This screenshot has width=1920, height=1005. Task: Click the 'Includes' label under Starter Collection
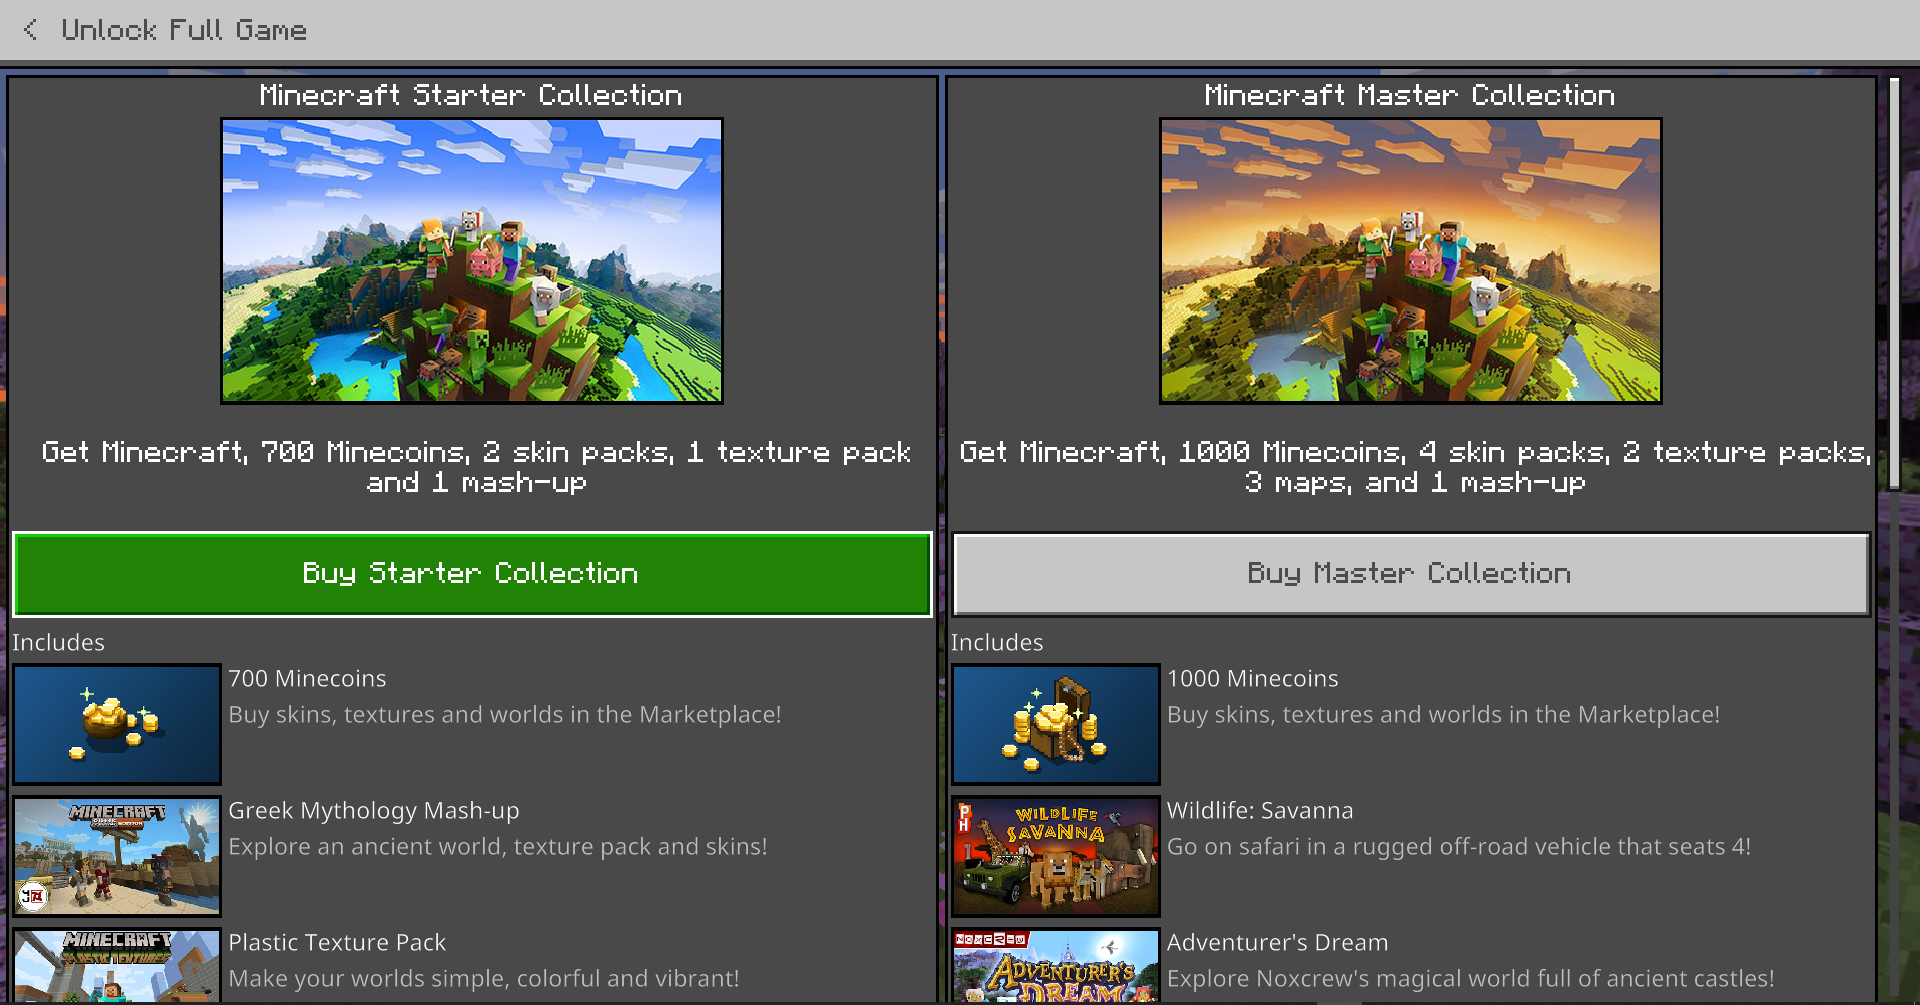[58, 643]
